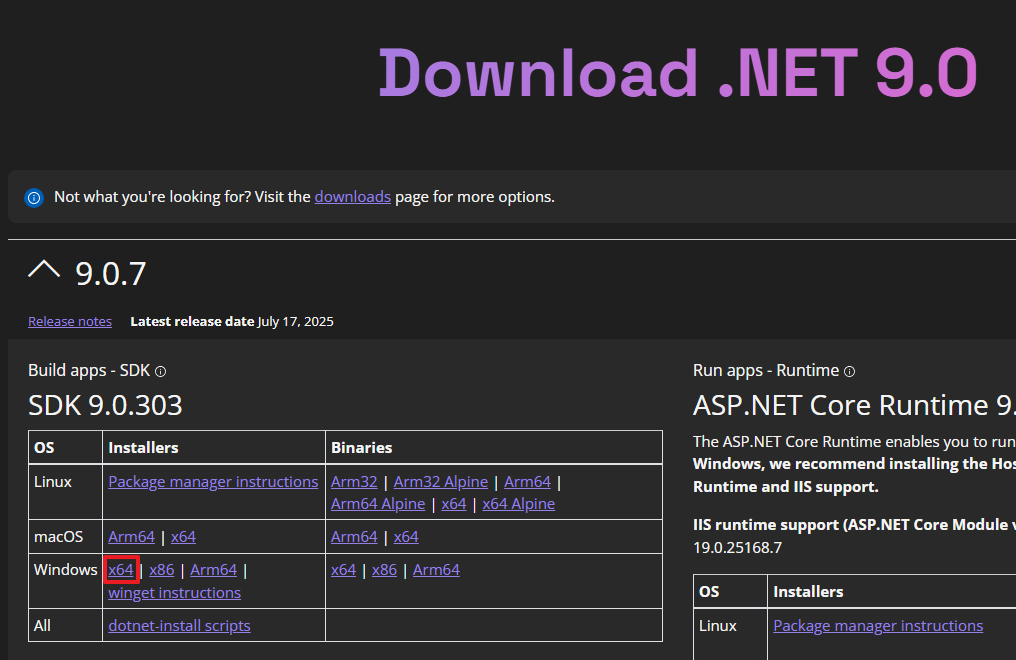Screen dimensions: 1016x660
Task: Download Windows x64 SDK installer
Action: coord(121,569)
